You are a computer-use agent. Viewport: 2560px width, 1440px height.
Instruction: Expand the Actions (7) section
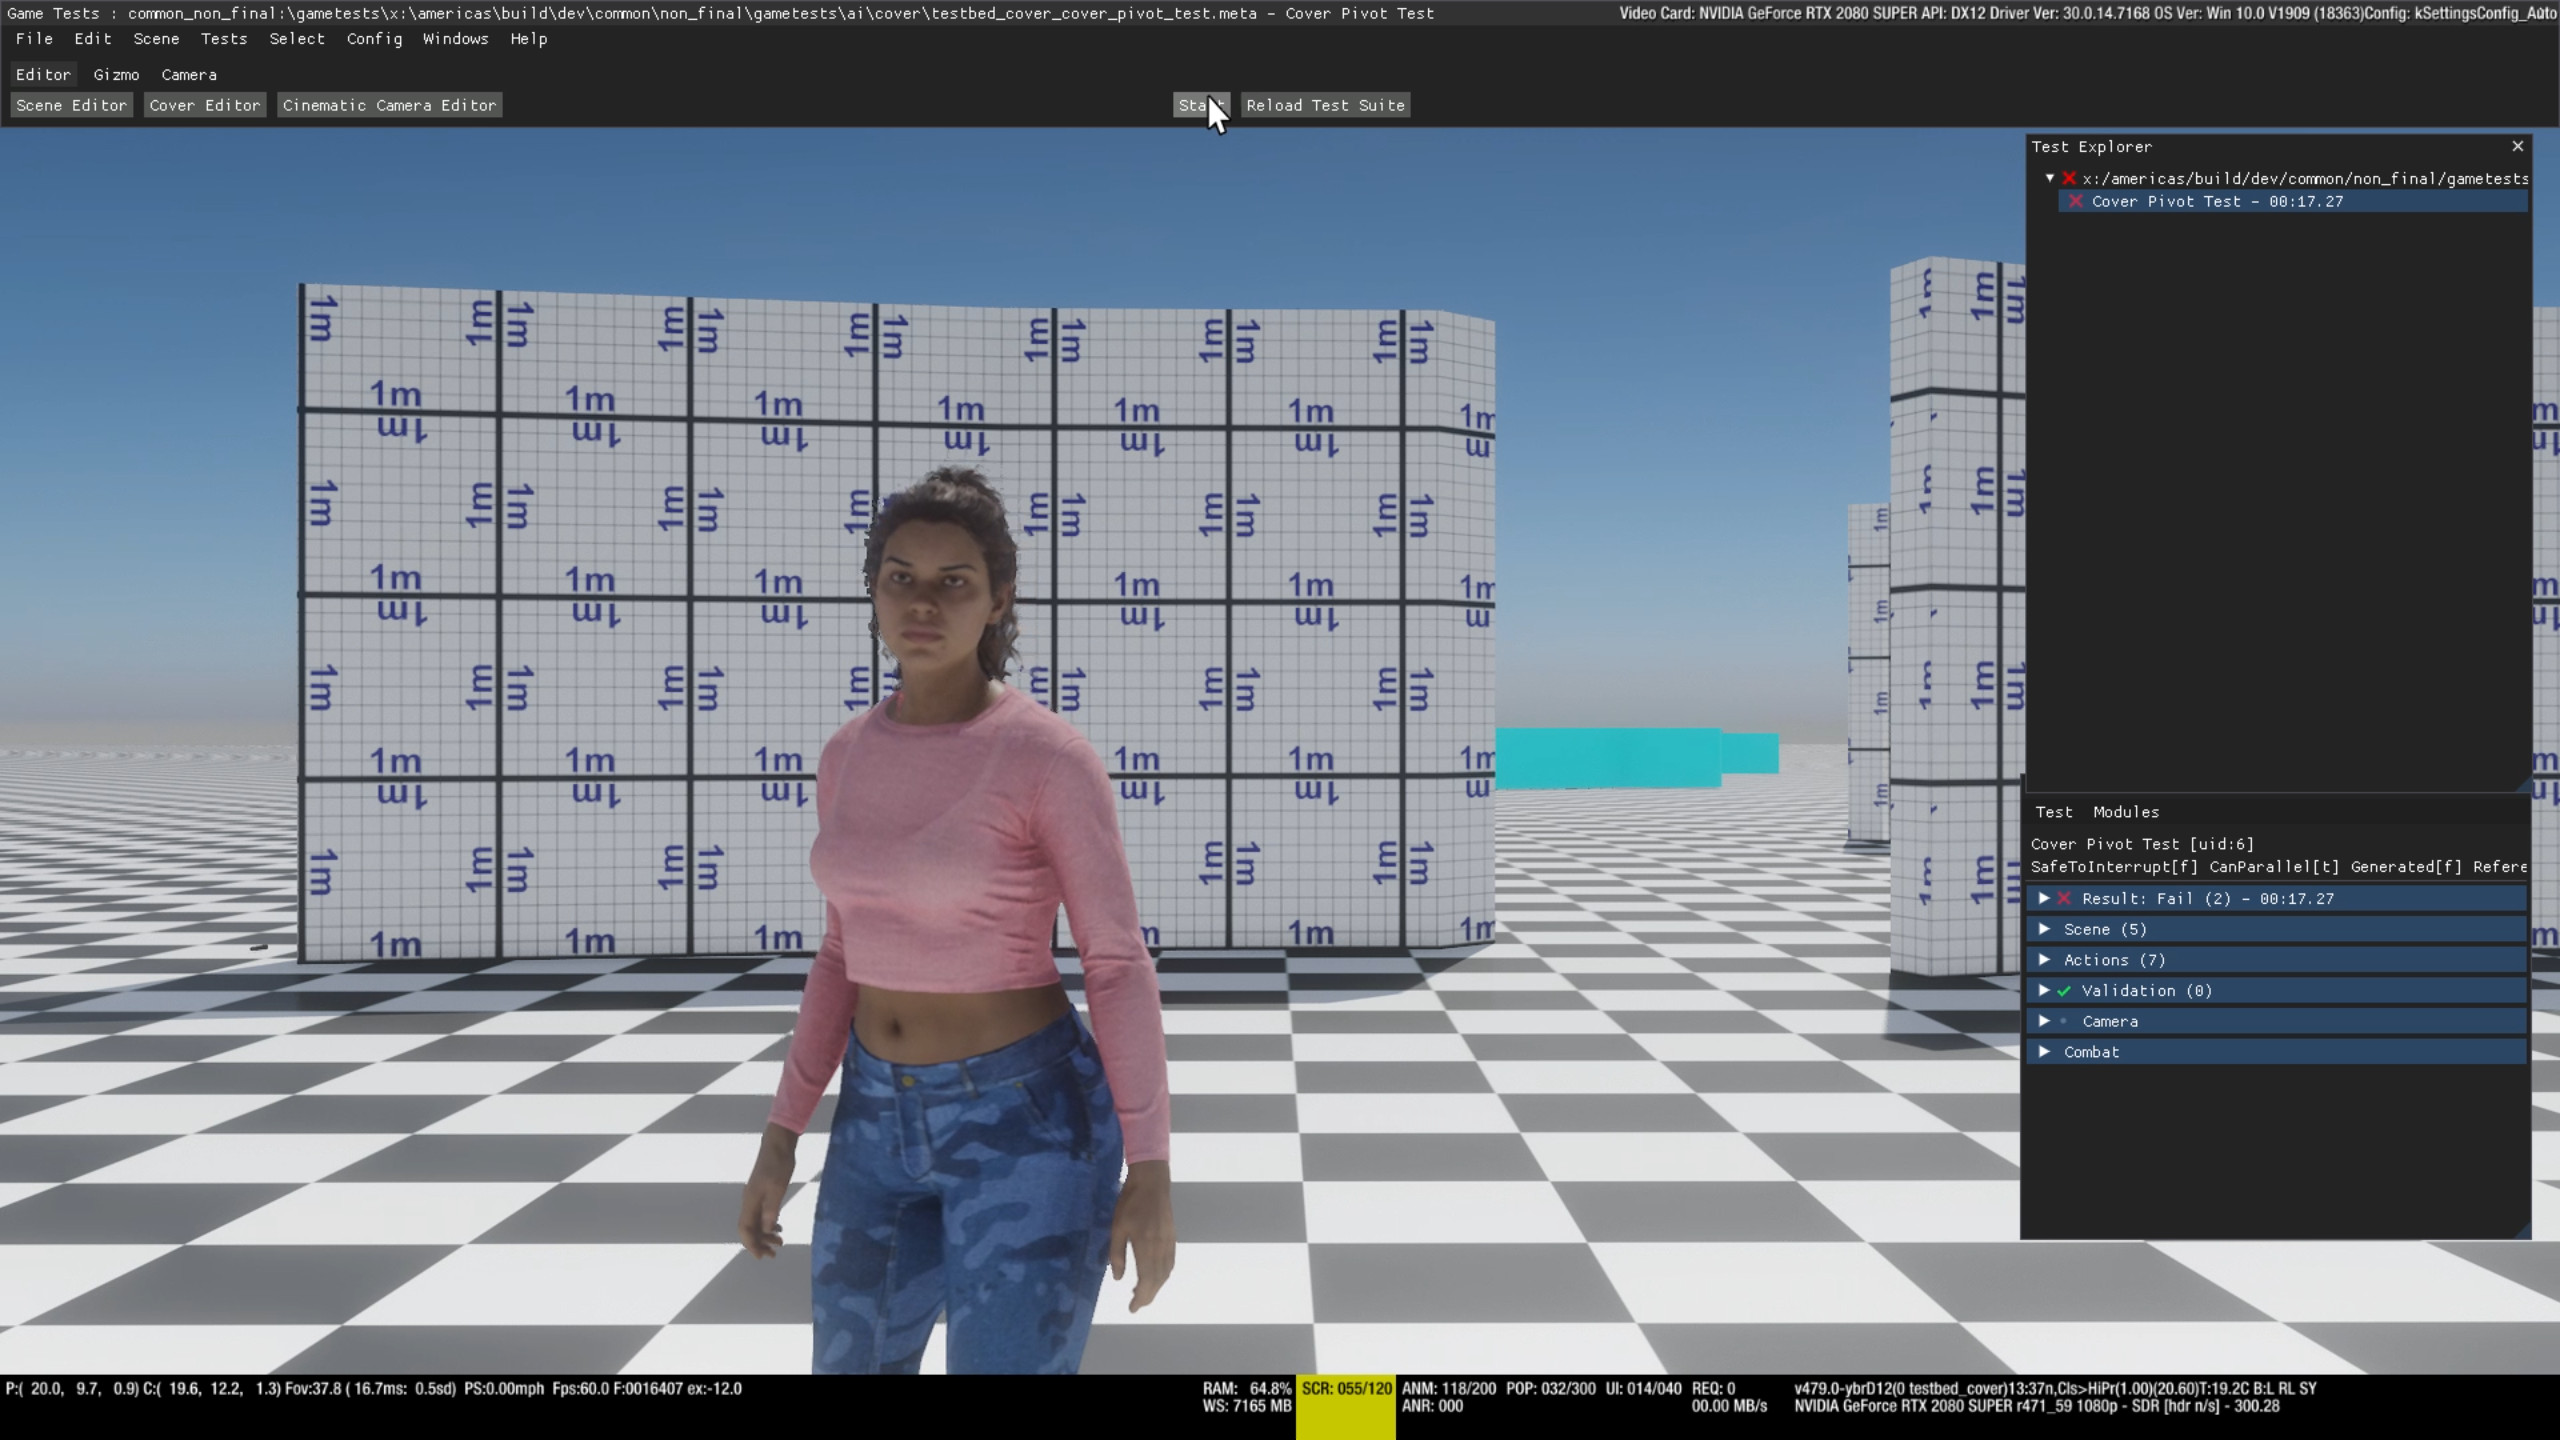pos(2277,960)
